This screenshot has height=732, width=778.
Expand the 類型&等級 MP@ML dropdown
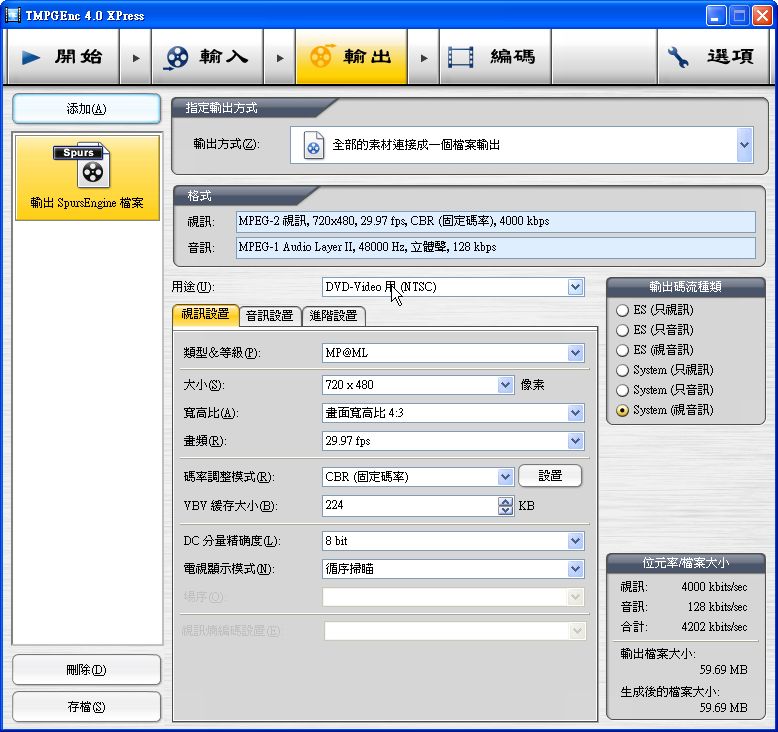click(x=575, y=353)
